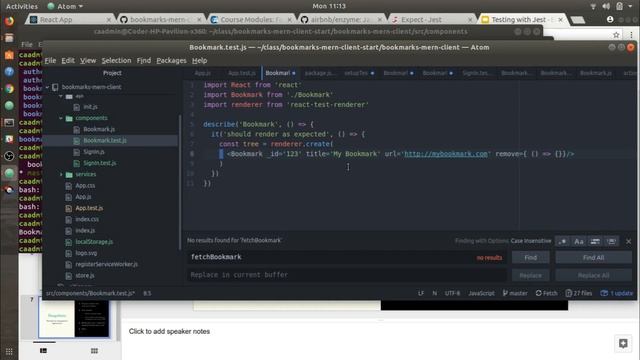Image resolution: width=640 pixels, height=360 pixels.
Task: Click the Find button
Action: (531, 258)
